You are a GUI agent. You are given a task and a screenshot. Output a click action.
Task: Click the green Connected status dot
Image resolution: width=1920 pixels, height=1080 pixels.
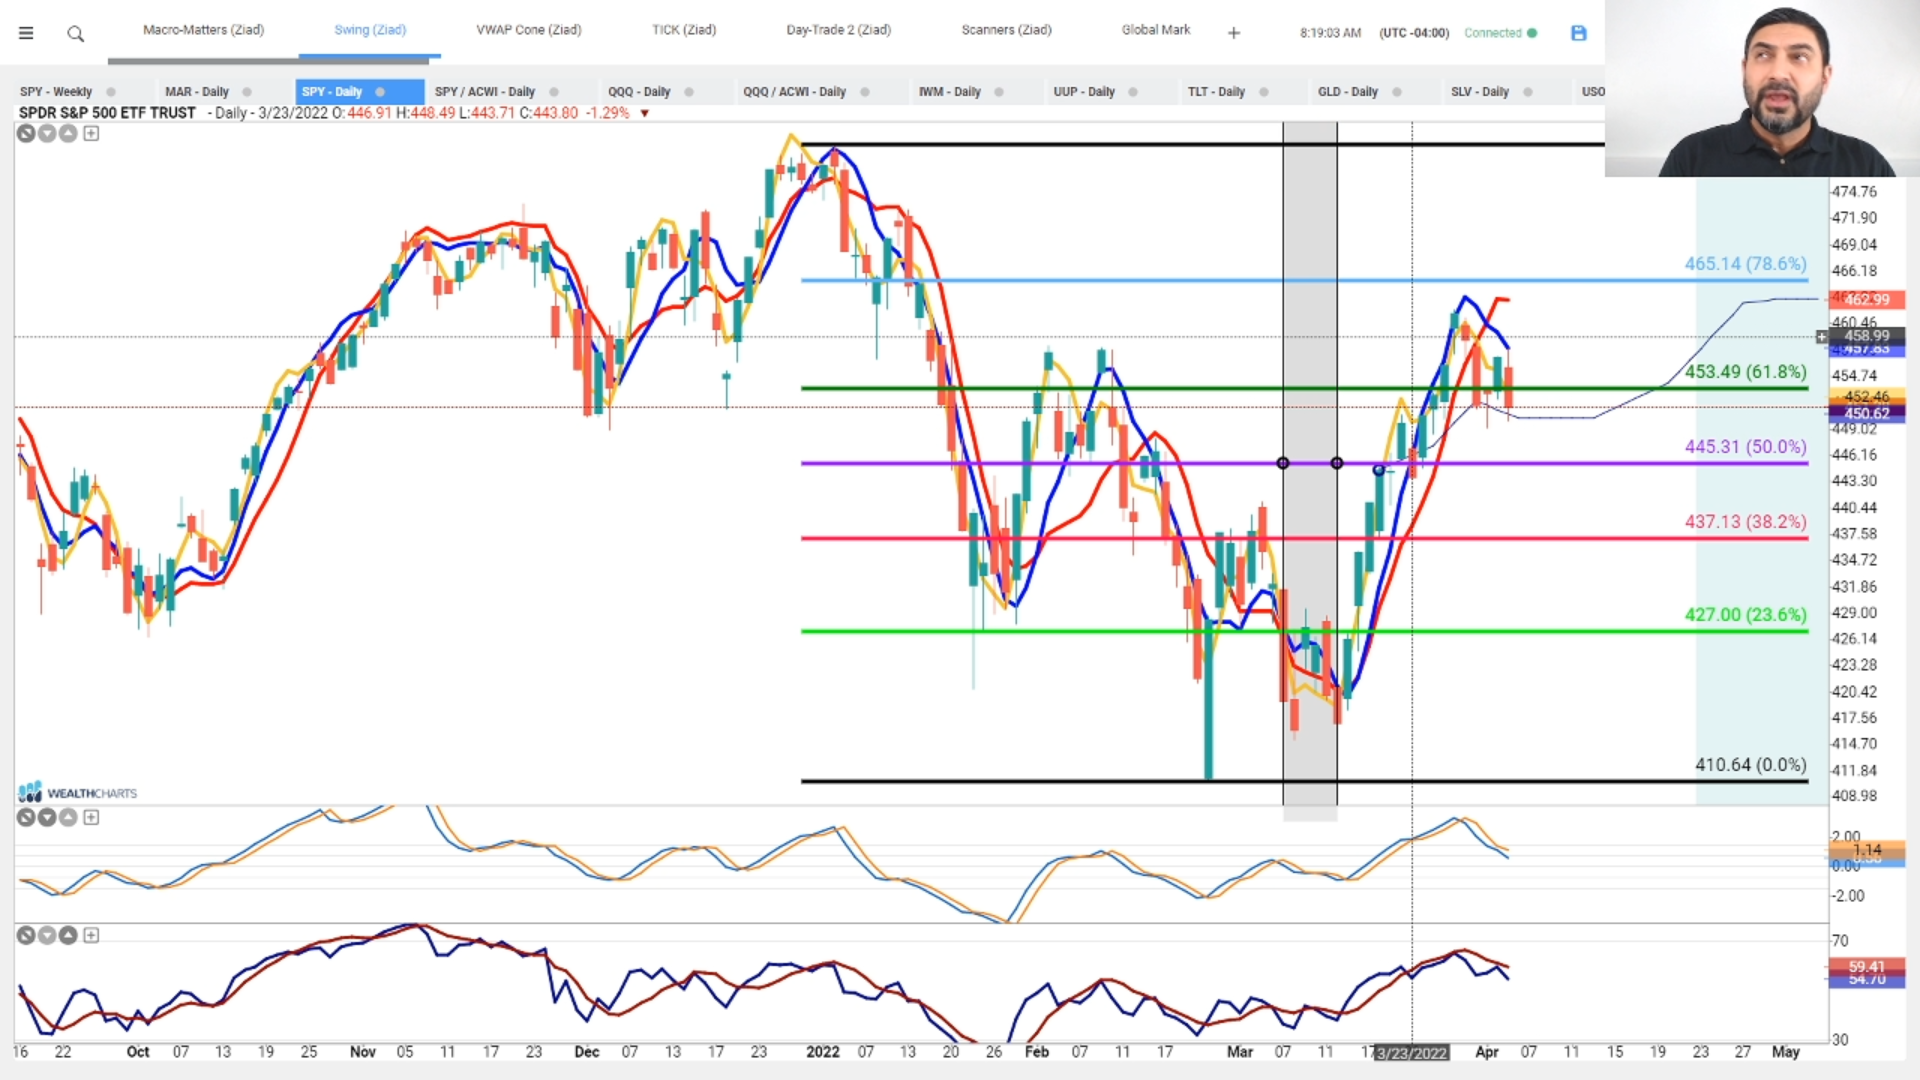(x=1532, y=33)
